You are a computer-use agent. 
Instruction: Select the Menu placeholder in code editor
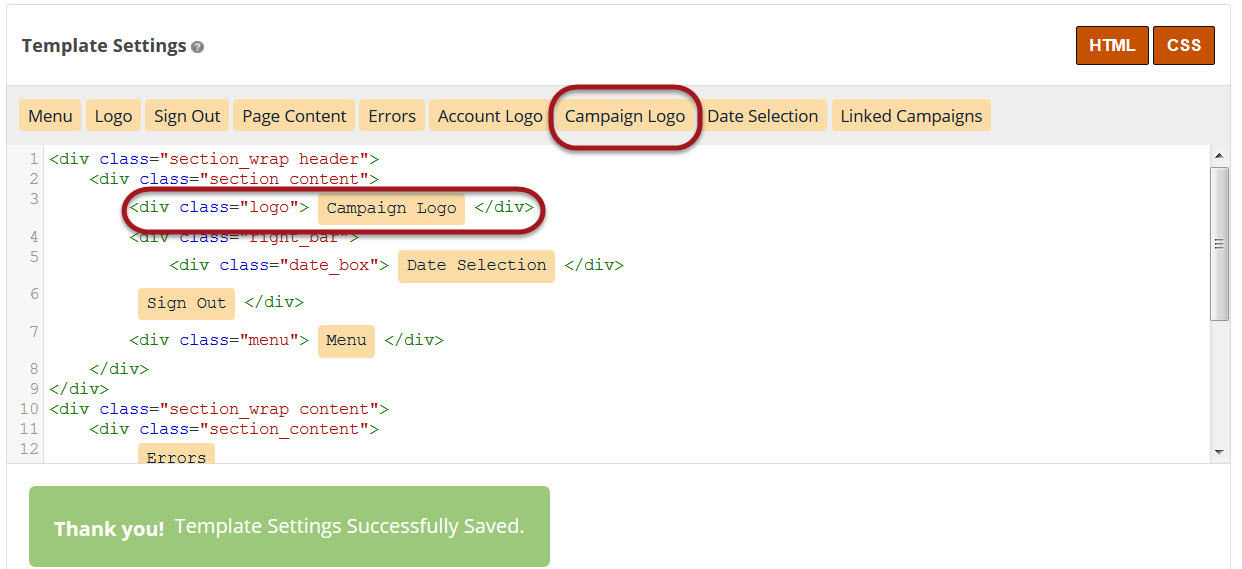(x=346, y=341)
